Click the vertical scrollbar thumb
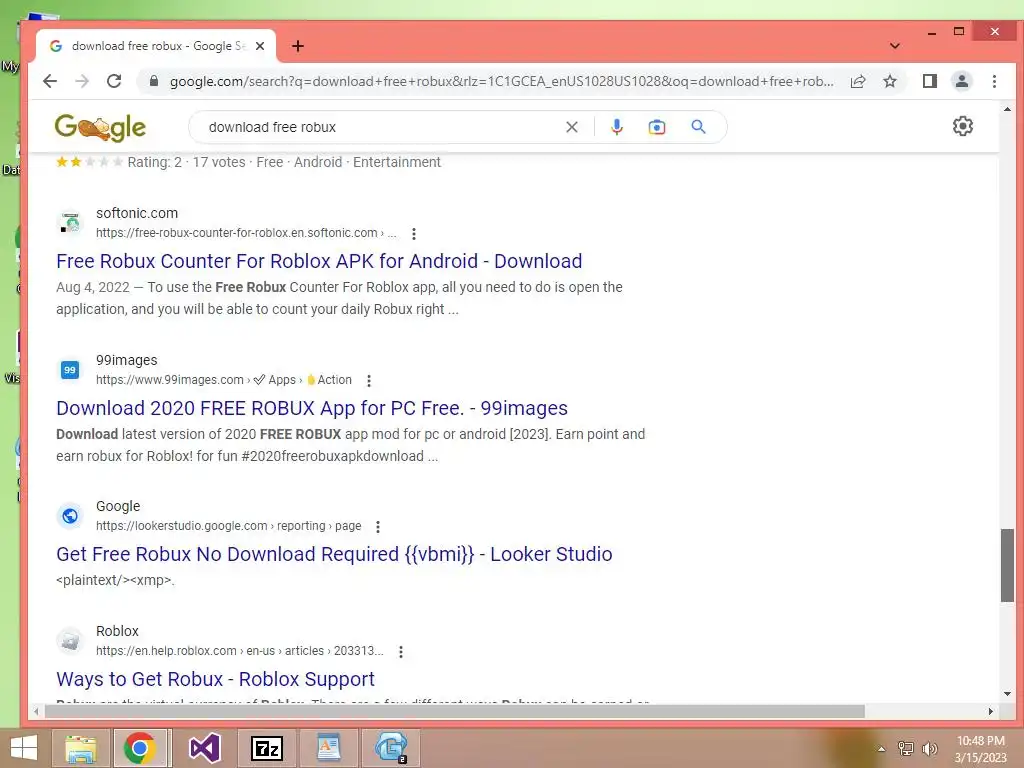The image size is (1024, 768). (x=1006, y=566)
